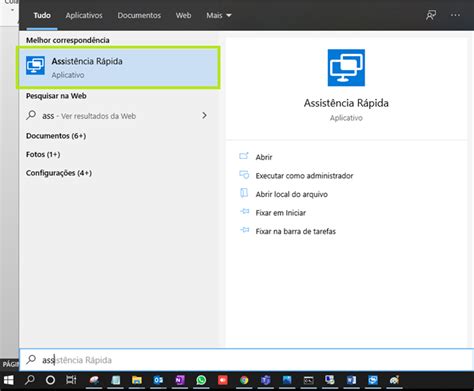This screenshot has width=474, height=391.
Task: Open Google Chrome from the taskbar
Action: 244,380
